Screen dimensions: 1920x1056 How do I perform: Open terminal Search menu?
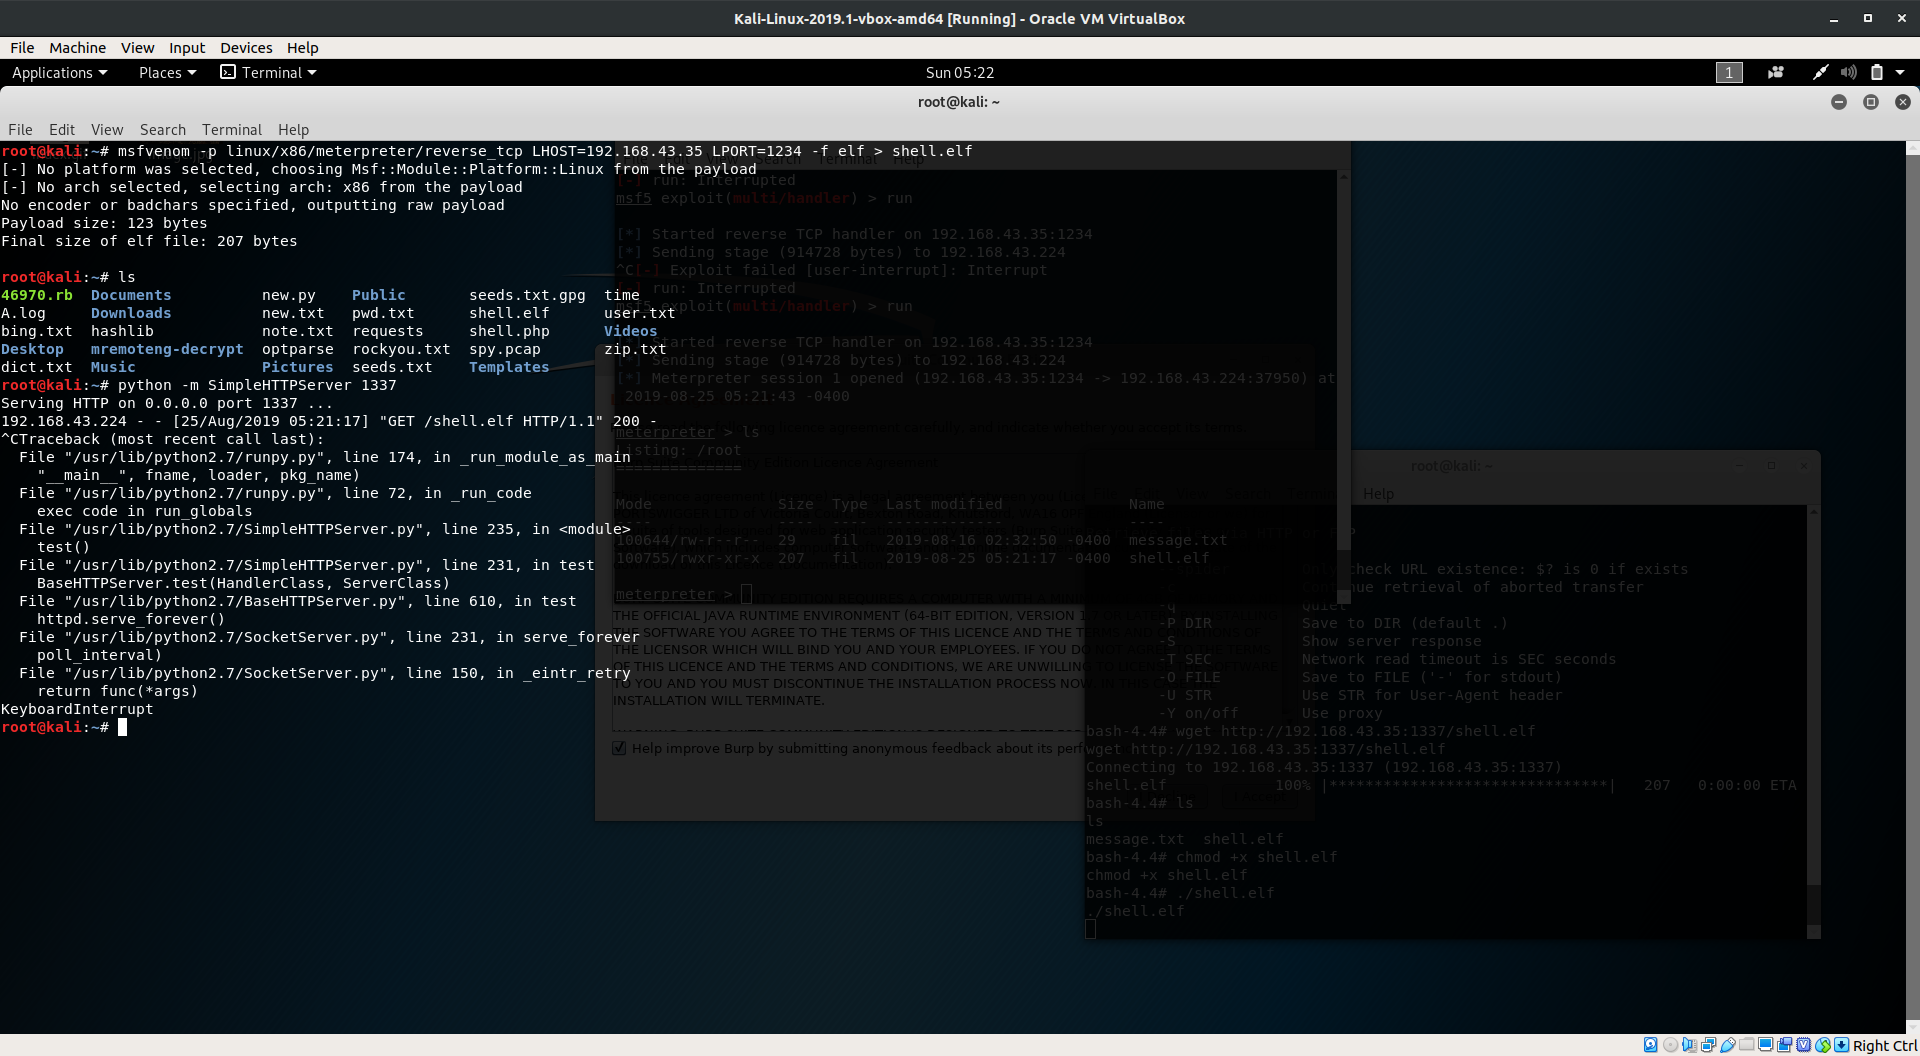pos(163,129)
